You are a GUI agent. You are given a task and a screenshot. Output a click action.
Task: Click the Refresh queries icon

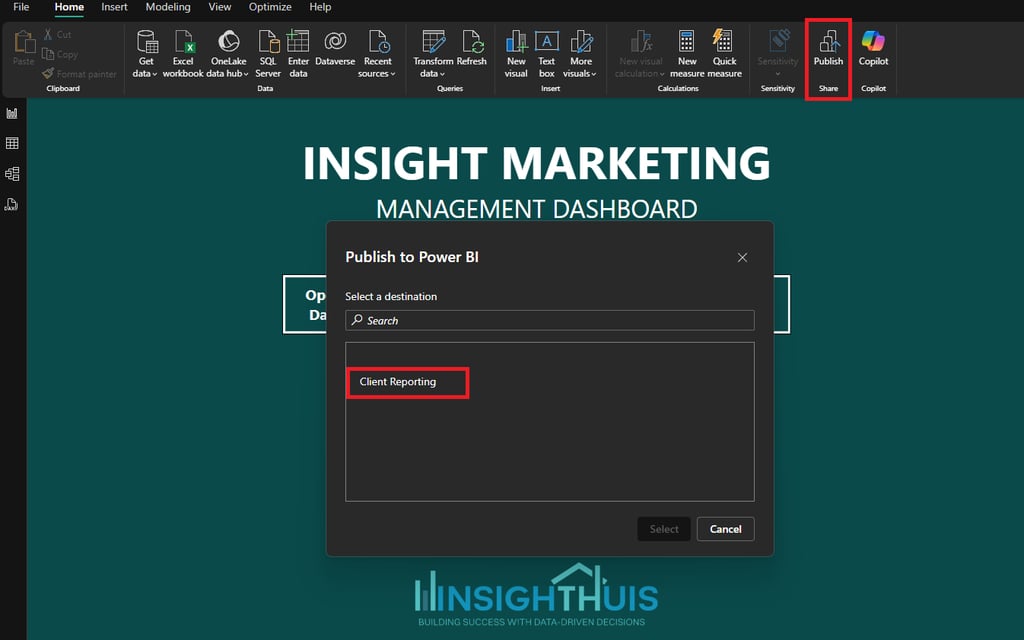pyautogui.click(x=472, y=42)
